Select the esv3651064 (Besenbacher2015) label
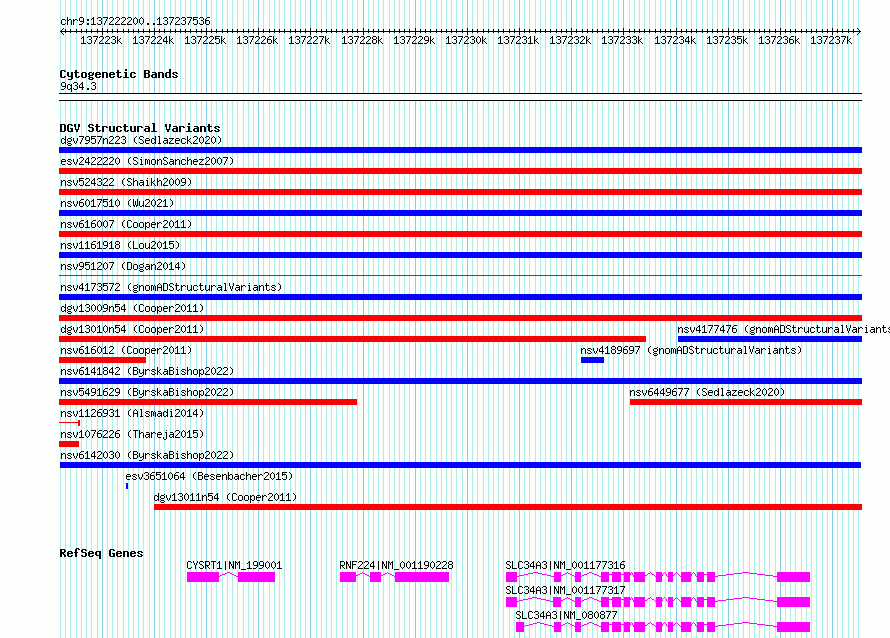This screenshot has width=890, height=638. (x=209, y=476)
